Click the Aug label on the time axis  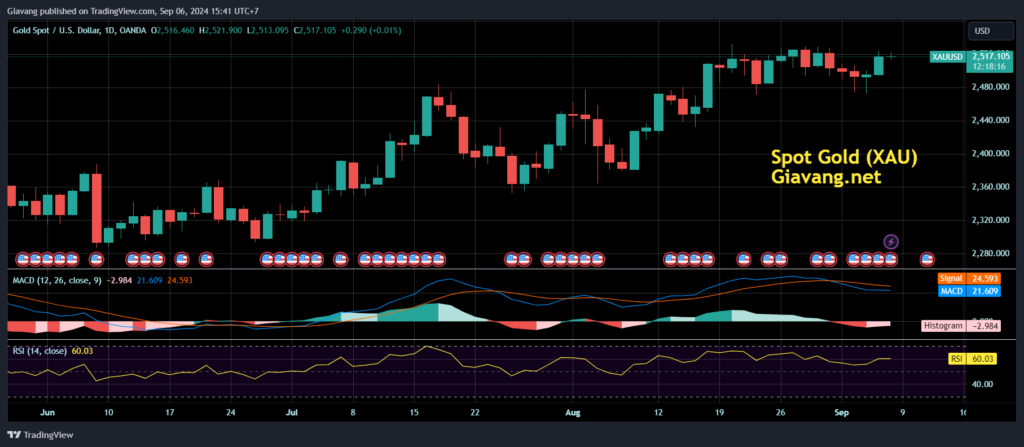[x=571, y=411]
